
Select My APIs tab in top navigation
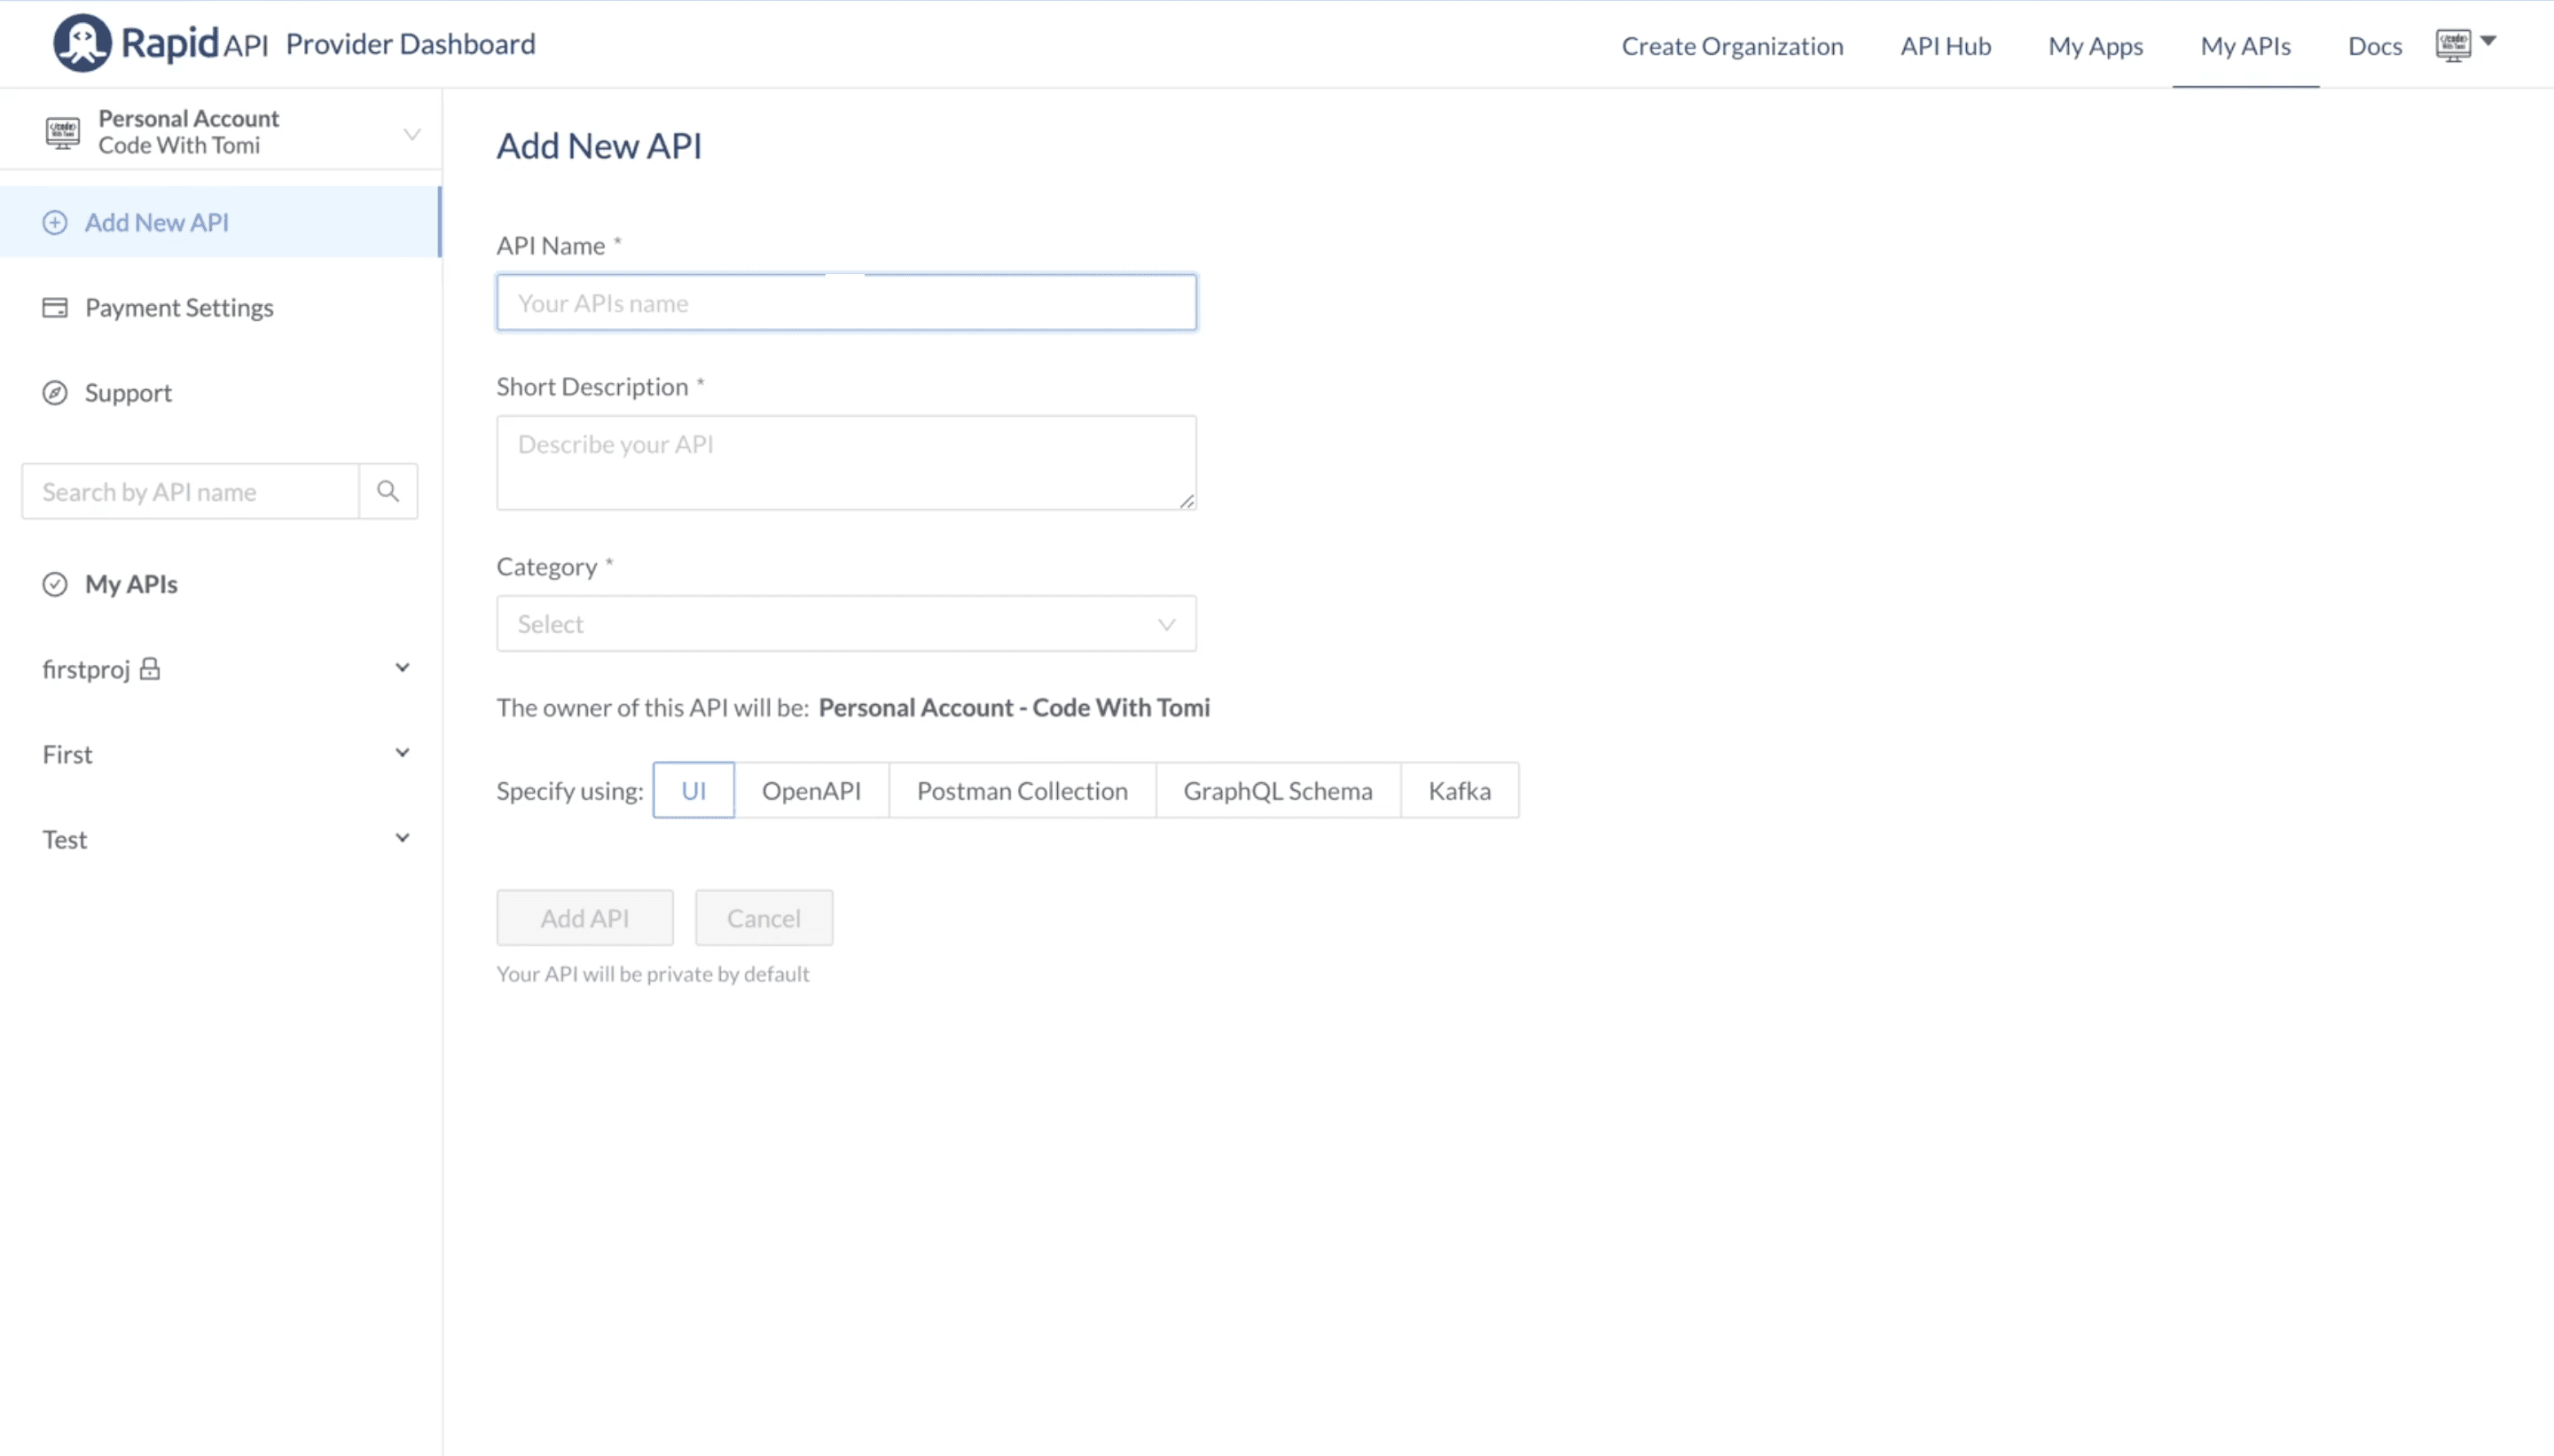click(2245, 46)
